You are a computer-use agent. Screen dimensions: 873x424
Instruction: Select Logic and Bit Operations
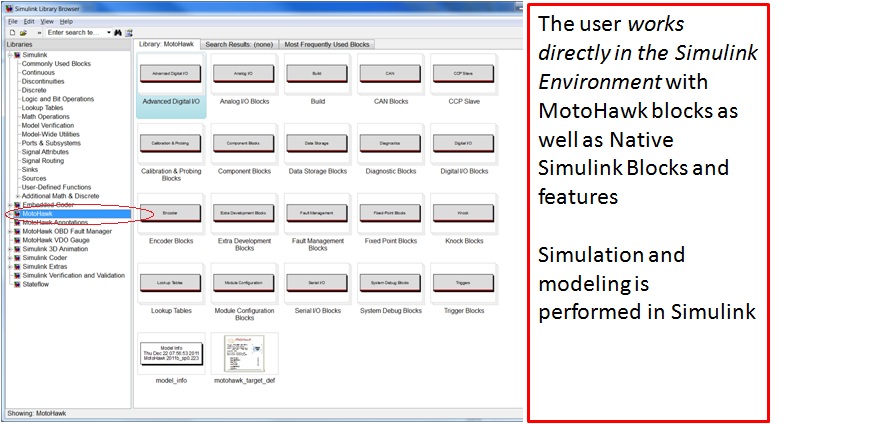(57, 99)
